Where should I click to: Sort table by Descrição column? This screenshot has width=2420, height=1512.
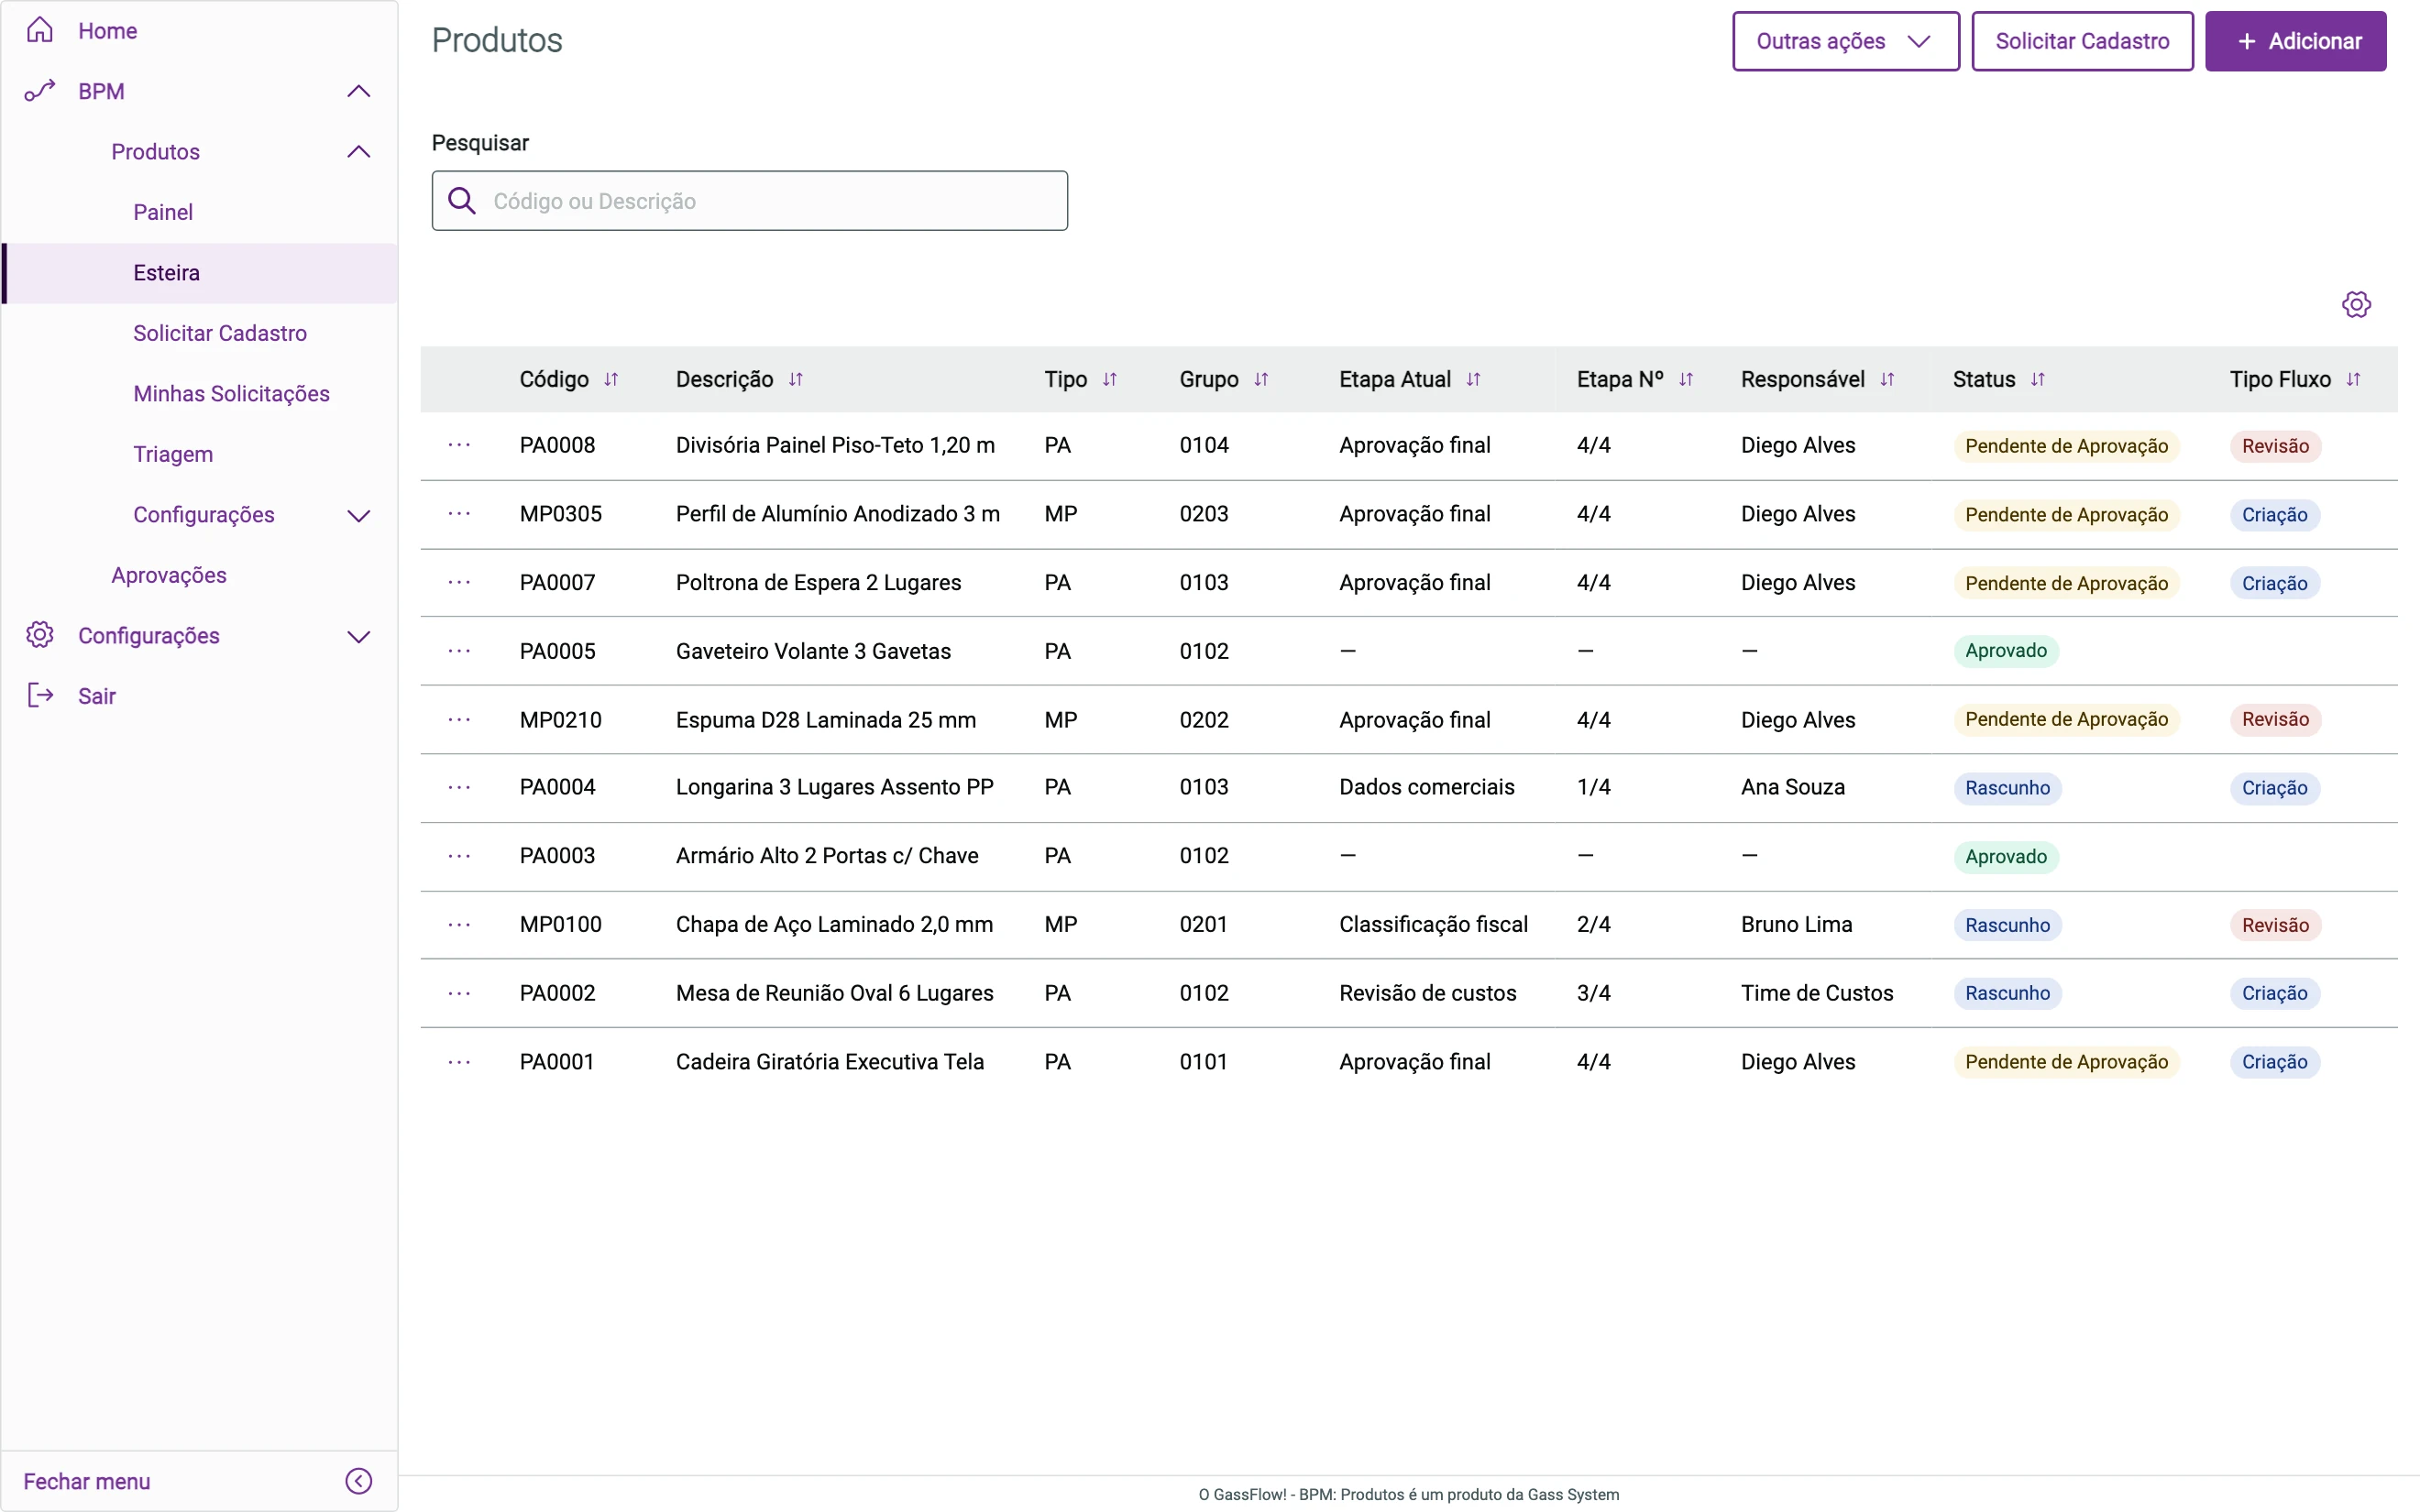click(796, 379)
